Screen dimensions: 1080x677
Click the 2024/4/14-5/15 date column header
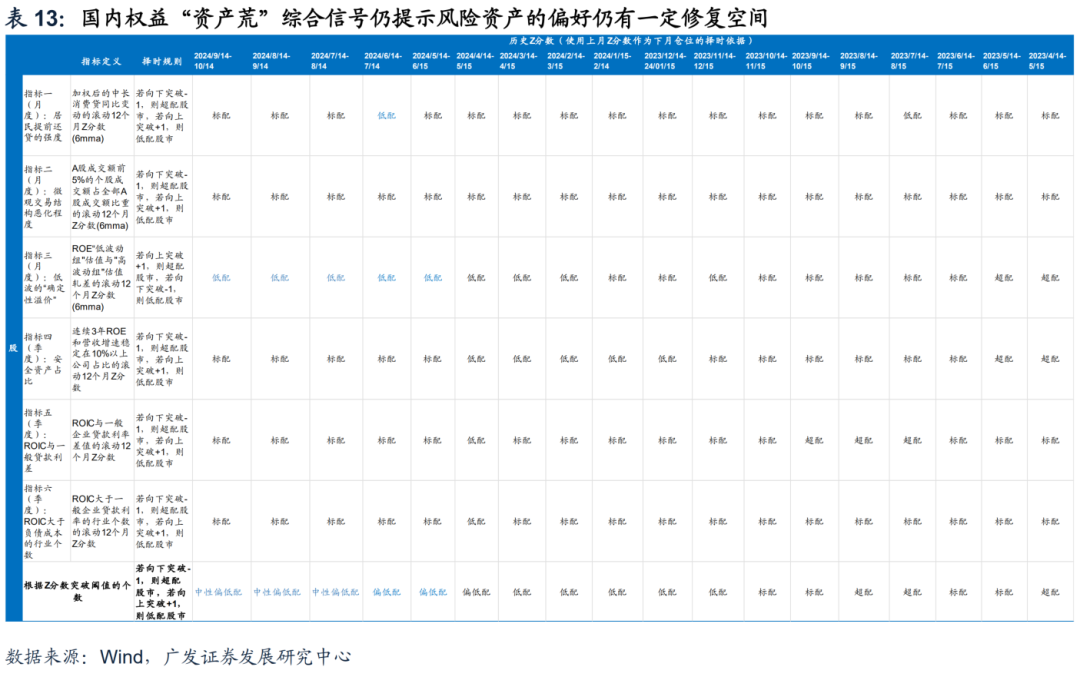pos(475,61)
